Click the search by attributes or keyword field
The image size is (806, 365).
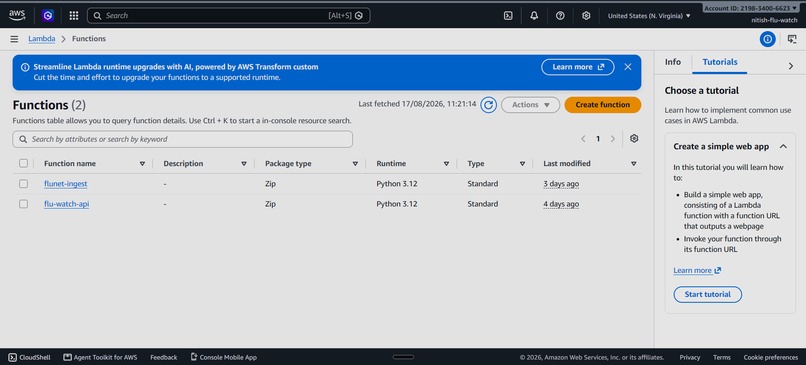tap(182, 139)
